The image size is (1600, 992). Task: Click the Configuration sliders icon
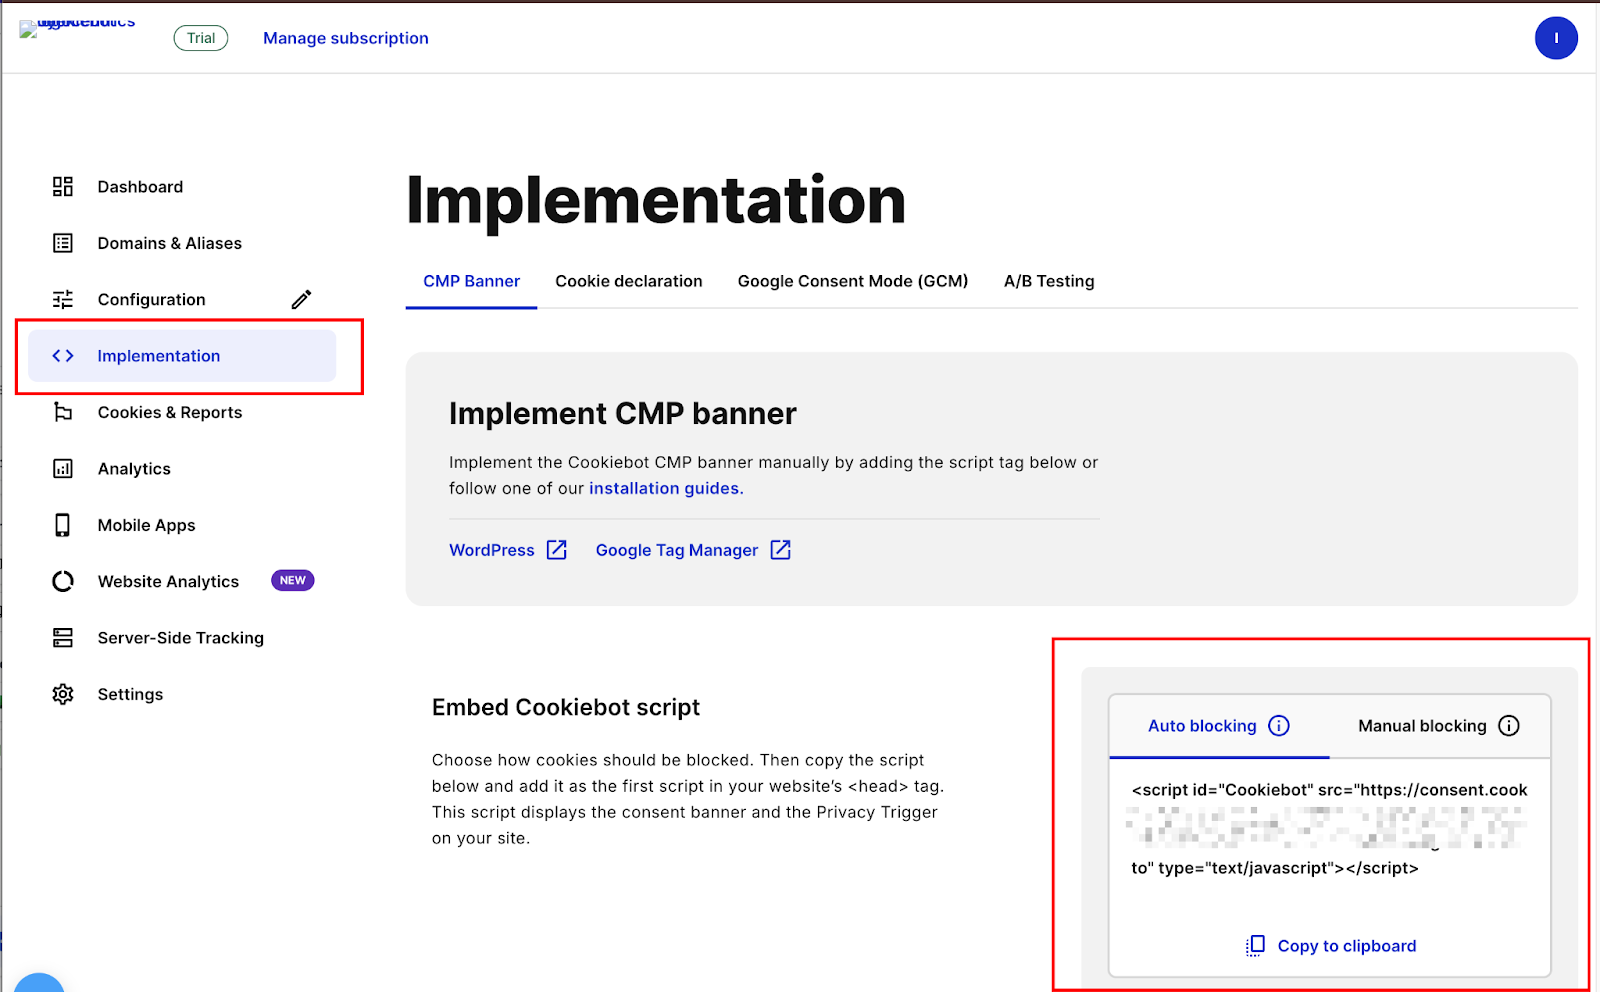(x=63, y=299)
